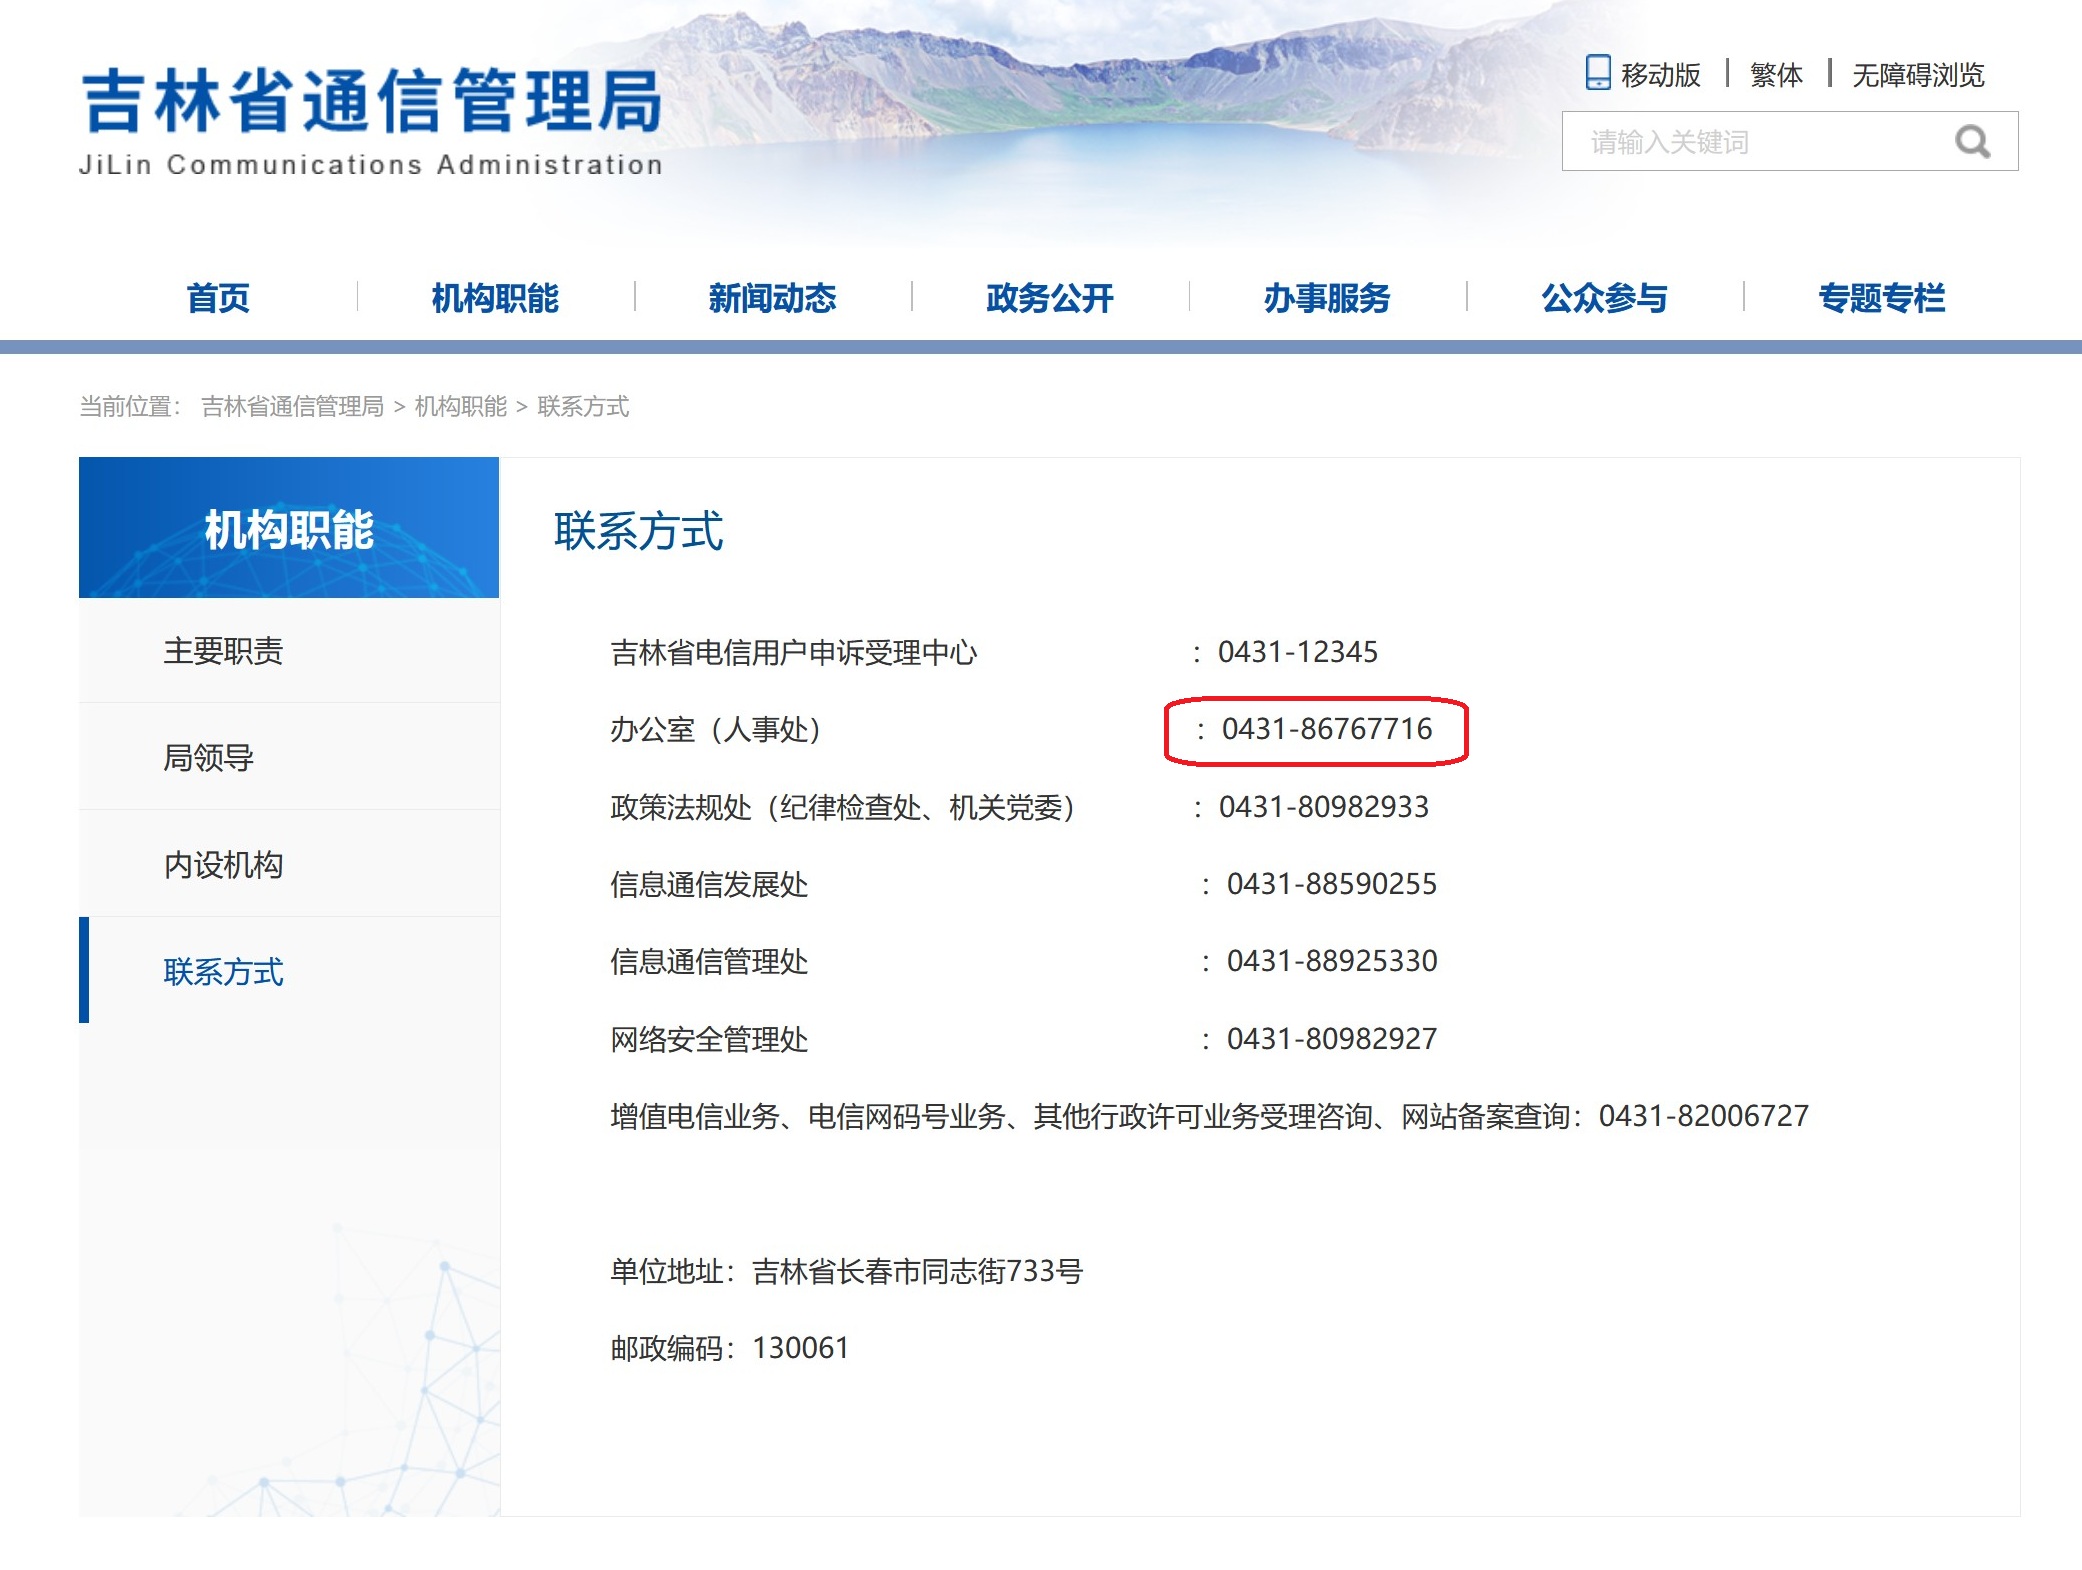The image size is (2082, 1570).
Task: Select 联系方式 in the sidebar
Action: coord(223,972)
